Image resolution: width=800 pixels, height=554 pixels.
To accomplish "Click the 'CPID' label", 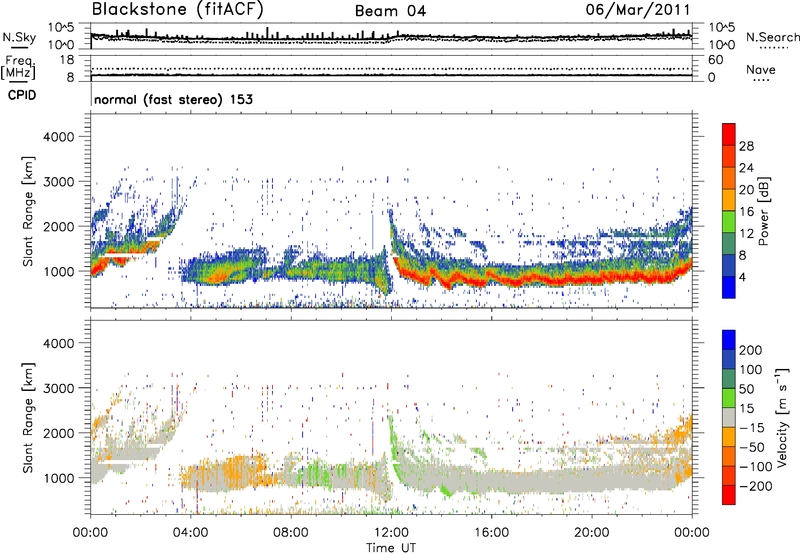I will [x=22, y=95].
